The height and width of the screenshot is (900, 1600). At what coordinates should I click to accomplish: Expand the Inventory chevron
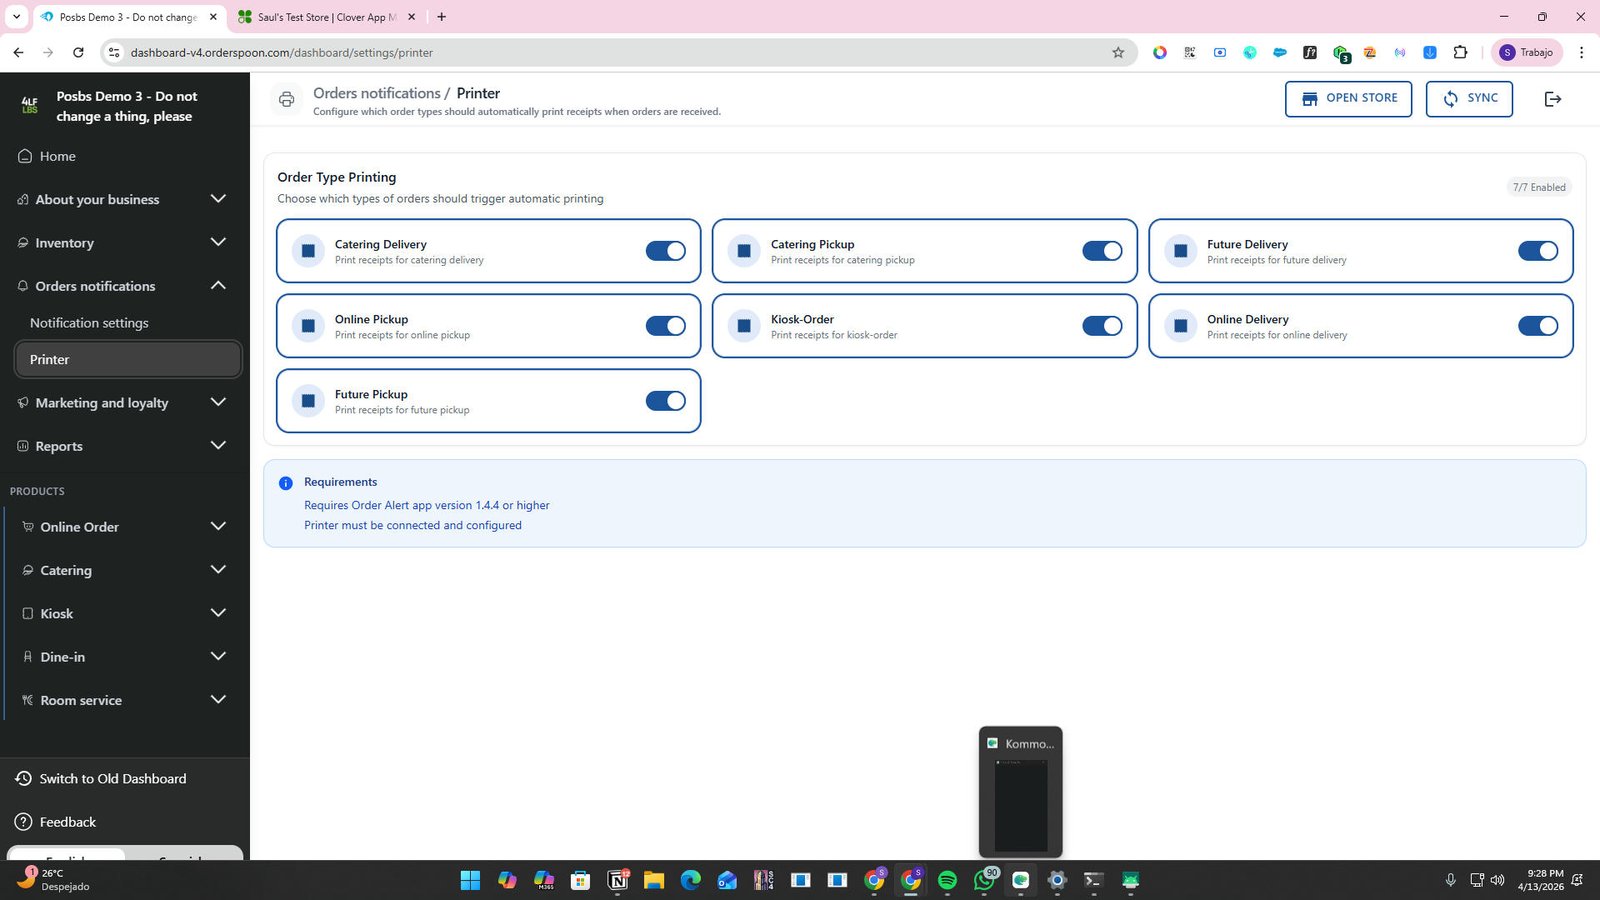coord(218,242)
